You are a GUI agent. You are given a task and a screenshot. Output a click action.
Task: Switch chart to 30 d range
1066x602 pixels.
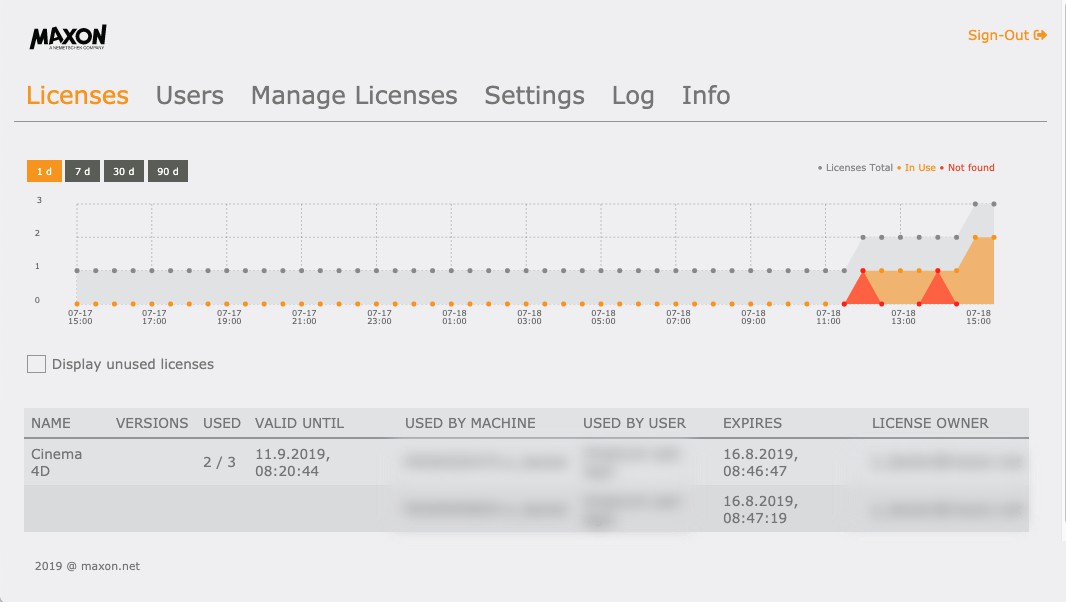[x=124, y=171]
